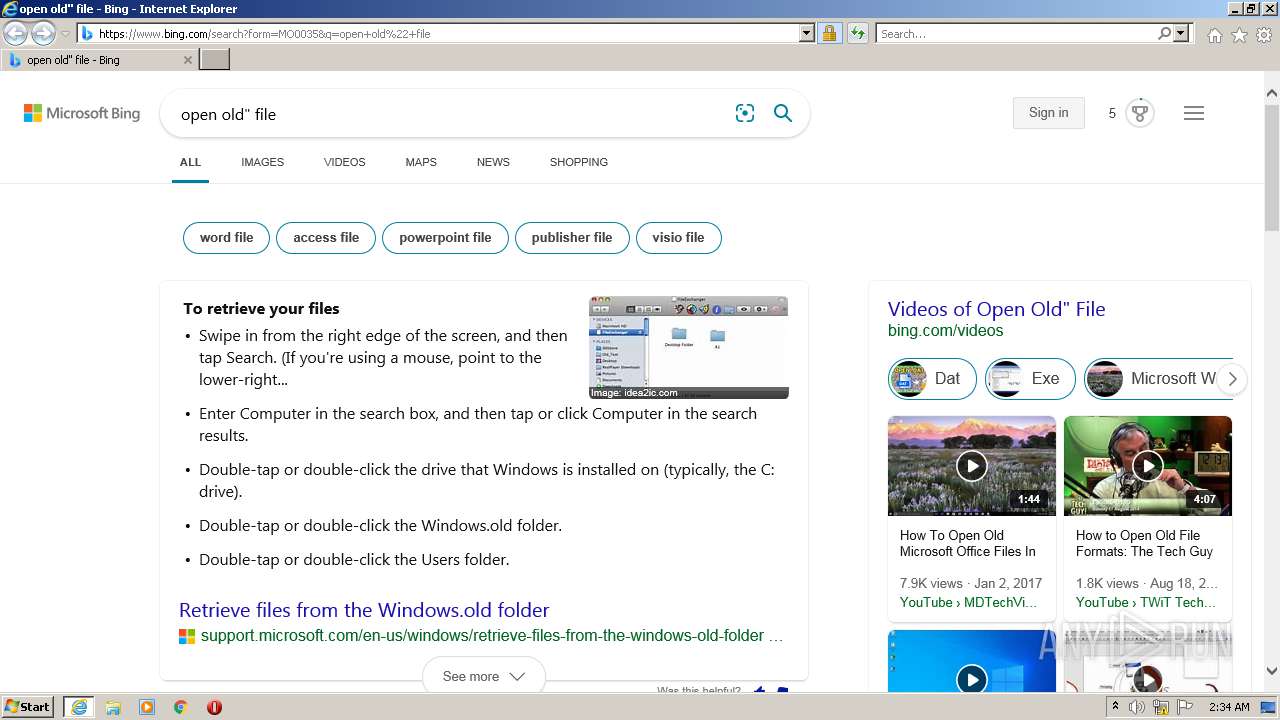The width and height of the screenshot is (1280, 720).
Task: Open Windows Explorer folder taskbar icon
Action: click(x=113, y=707)
